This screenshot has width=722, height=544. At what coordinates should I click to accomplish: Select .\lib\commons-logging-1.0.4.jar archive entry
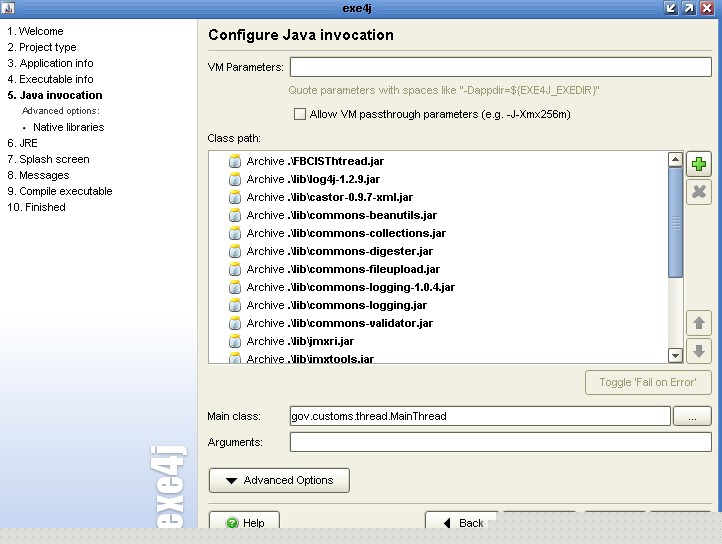[342, 287]
